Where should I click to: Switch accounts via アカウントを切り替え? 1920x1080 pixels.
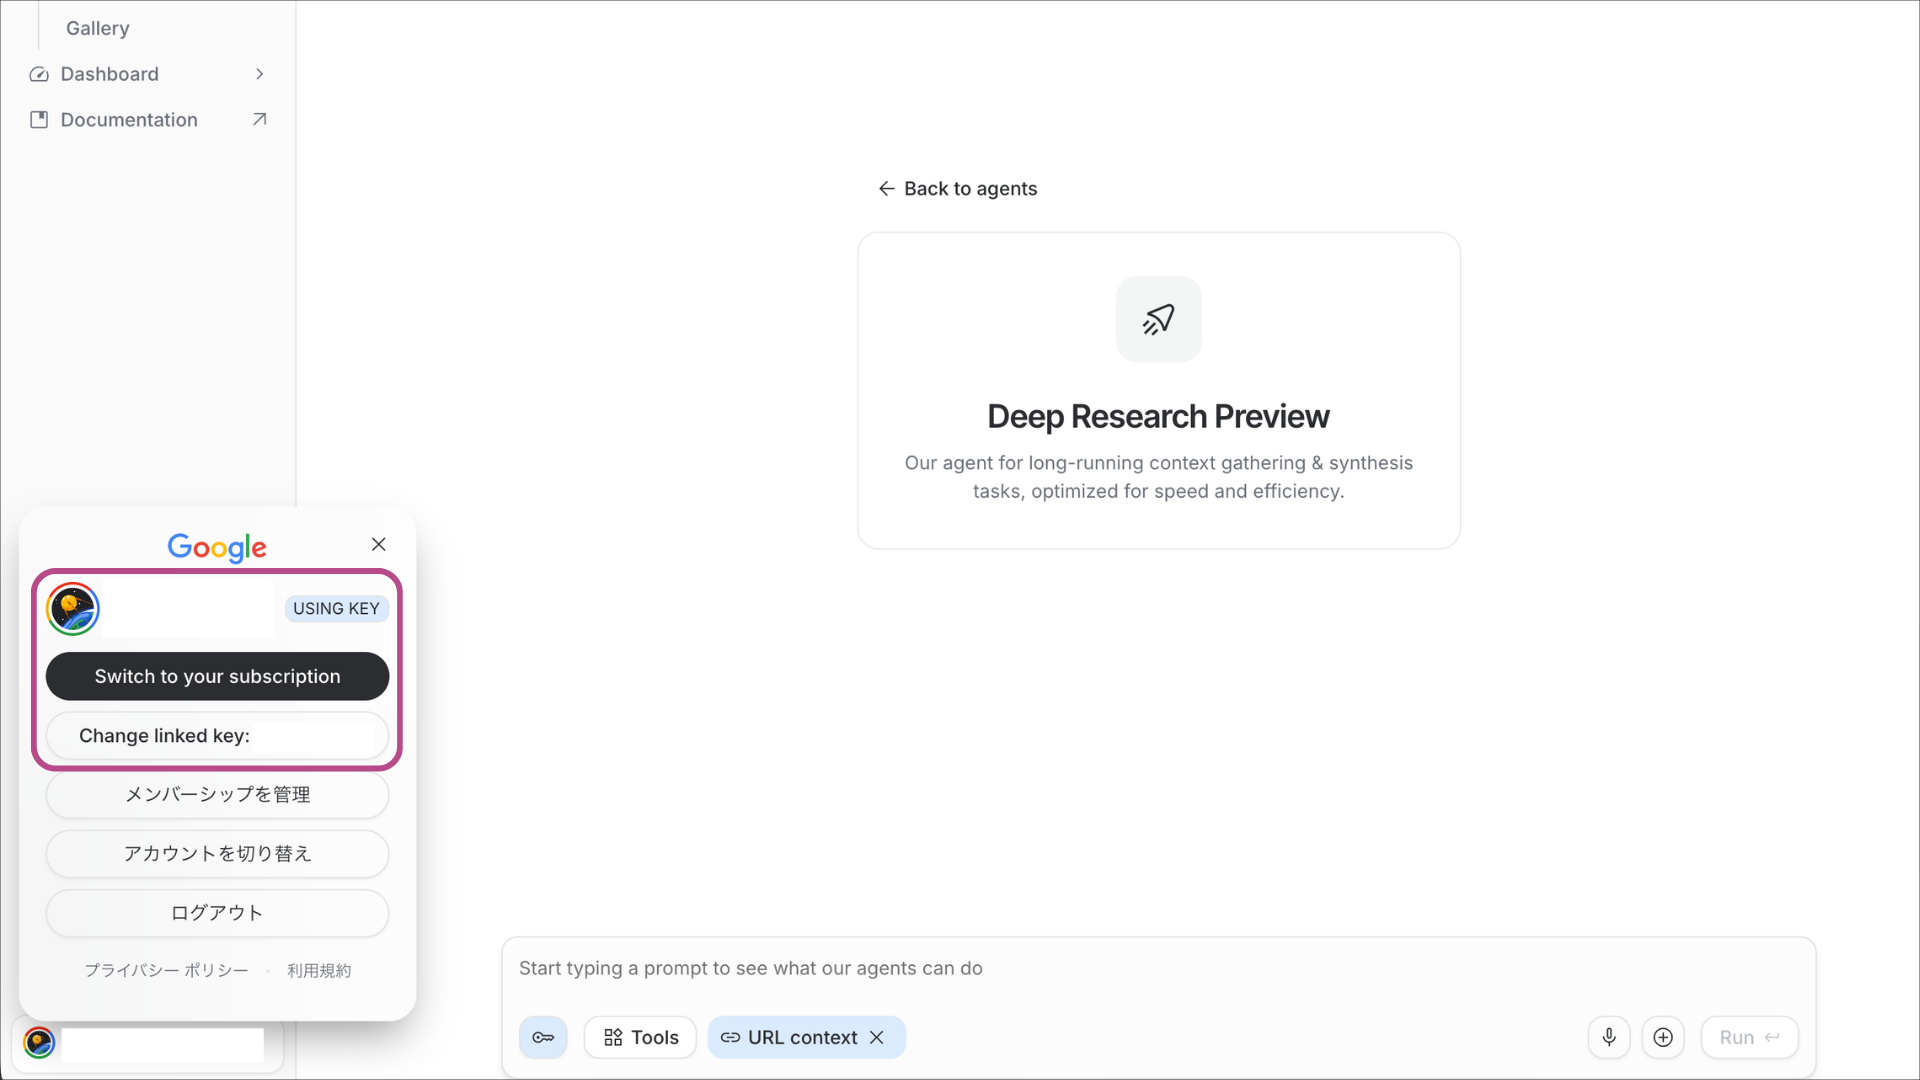click(x=217, y=853)
